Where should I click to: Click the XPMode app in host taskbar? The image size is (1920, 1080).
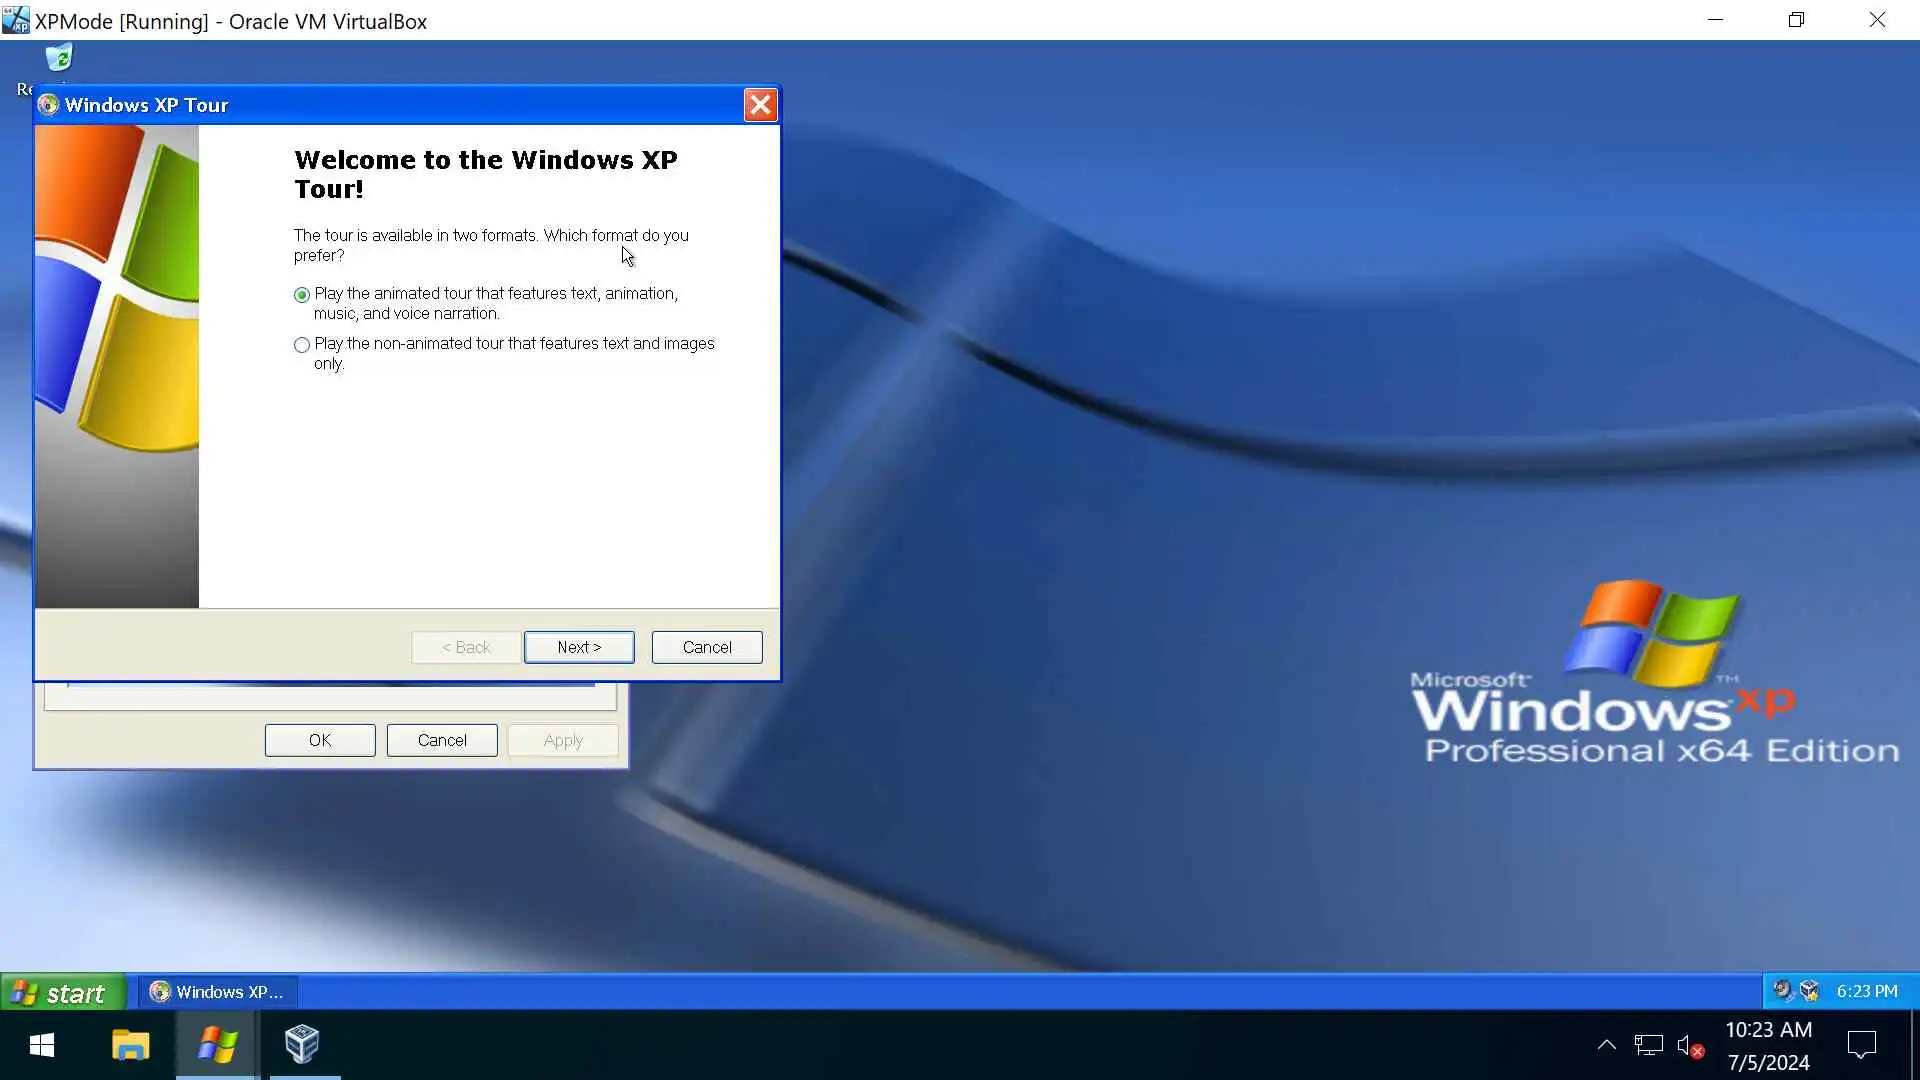coord(217,1045)
